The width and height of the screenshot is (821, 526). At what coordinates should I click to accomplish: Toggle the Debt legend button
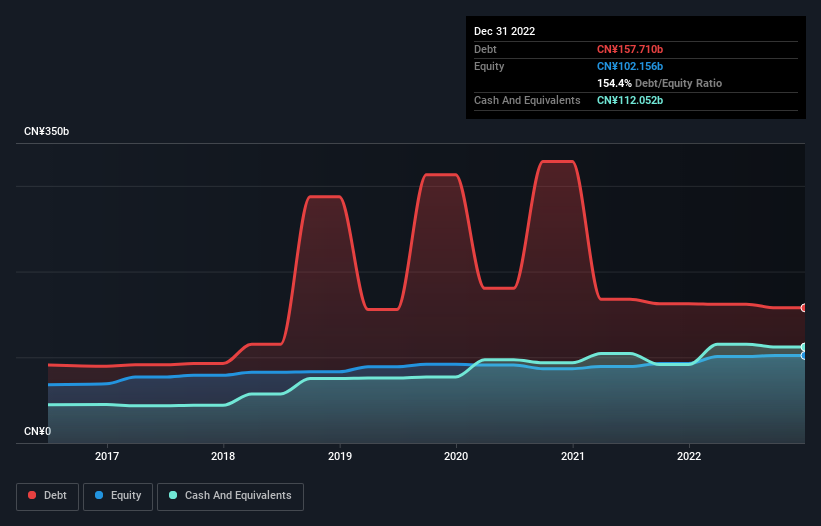pyautogui.click(x=48, y=496)
